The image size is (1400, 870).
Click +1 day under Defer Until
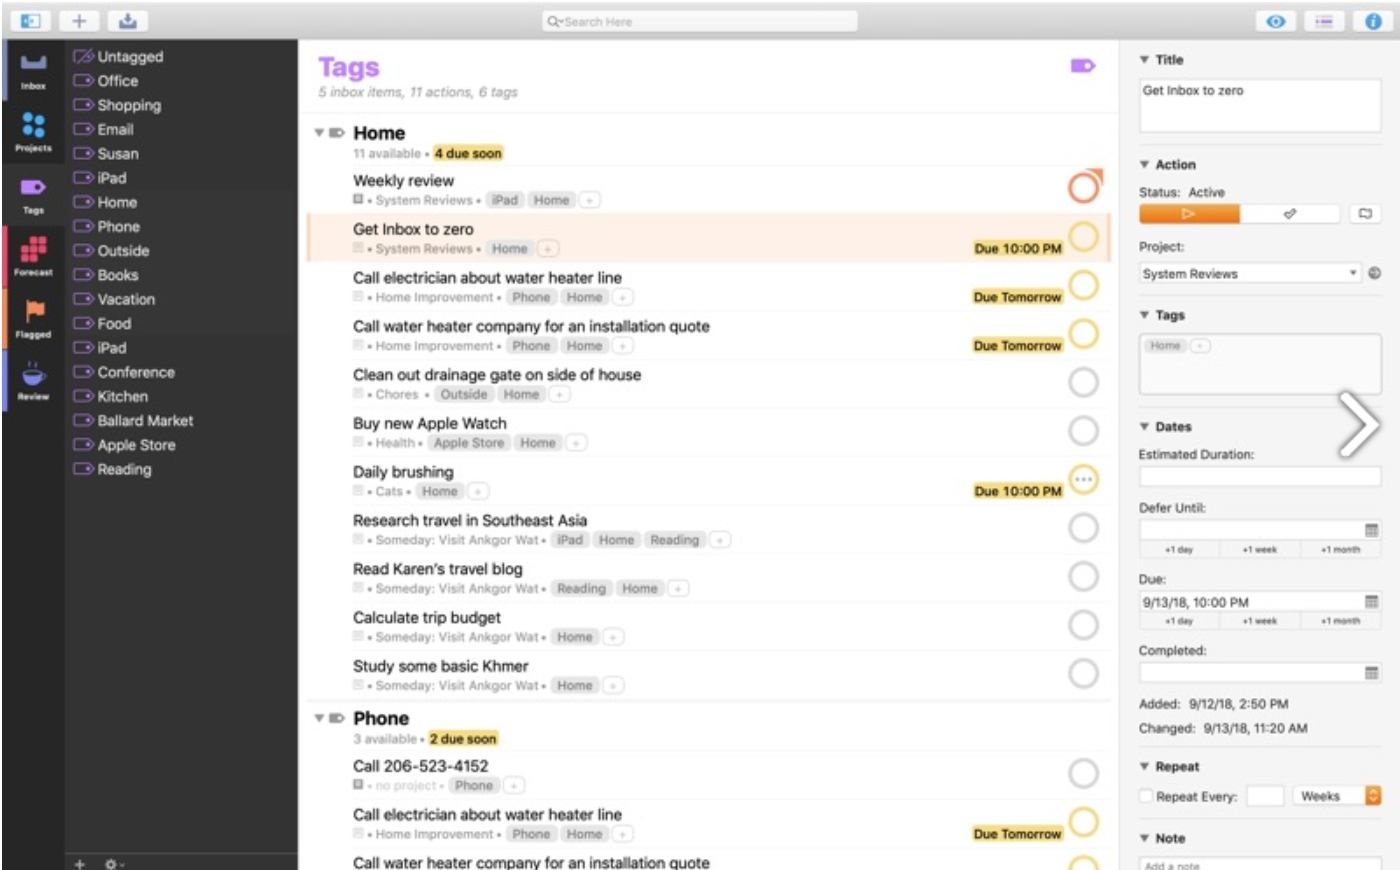tap(1178, 550)
